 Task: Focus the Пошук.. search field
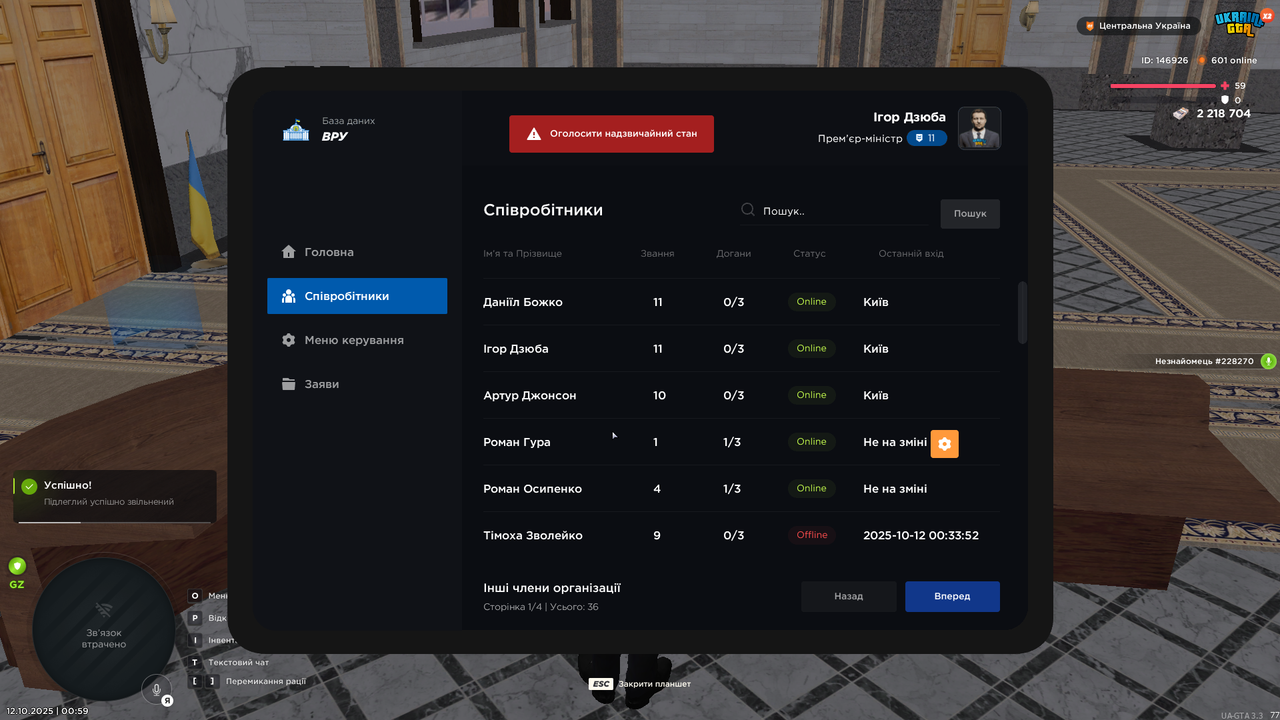point(835,211)
